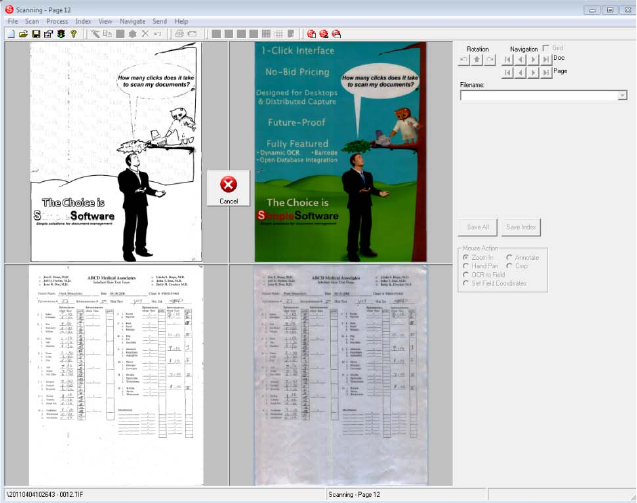637x503 pixels.
Task: Open the Process menu
Action: [57, 21]
